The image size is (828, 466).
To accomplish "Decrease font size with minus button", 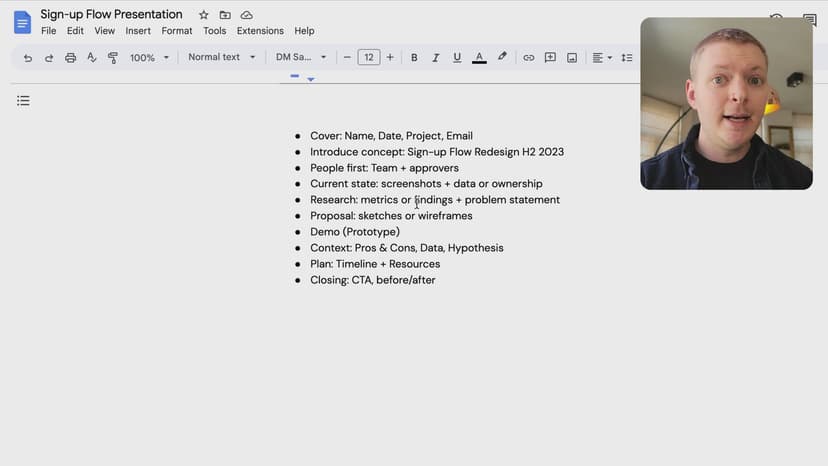I will (347, 58).
